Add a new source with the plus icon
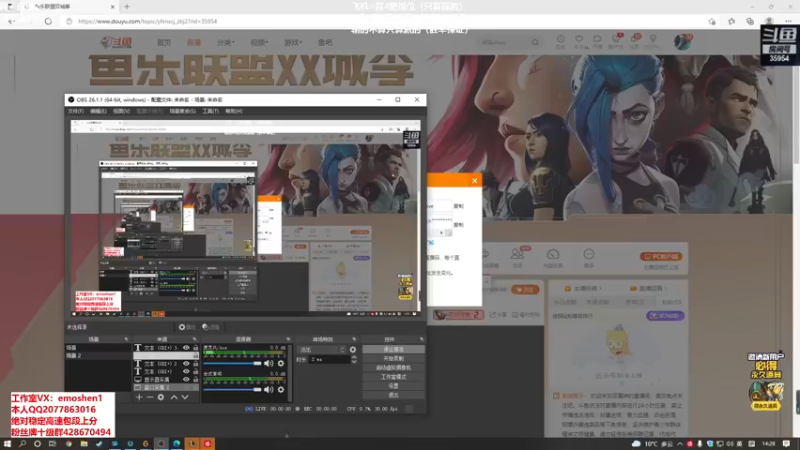Image resolution: width=800 pixels, height=450 pixels. pyautogui.click(x=139, y=397)
